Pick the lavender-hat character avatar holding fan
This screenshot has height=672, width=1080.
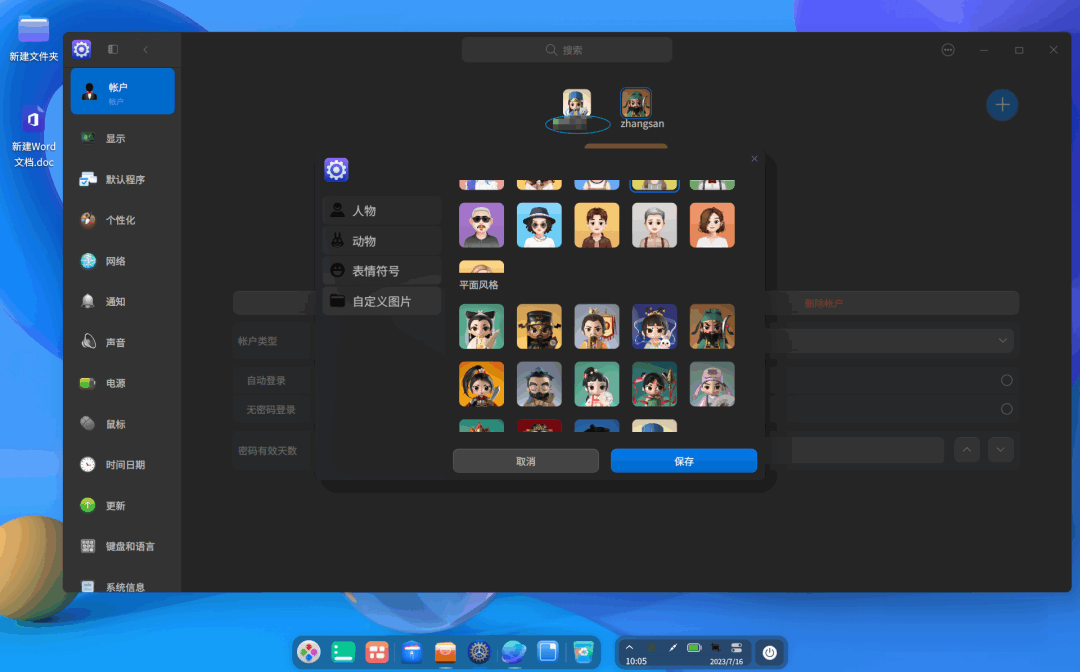(712, 384)
